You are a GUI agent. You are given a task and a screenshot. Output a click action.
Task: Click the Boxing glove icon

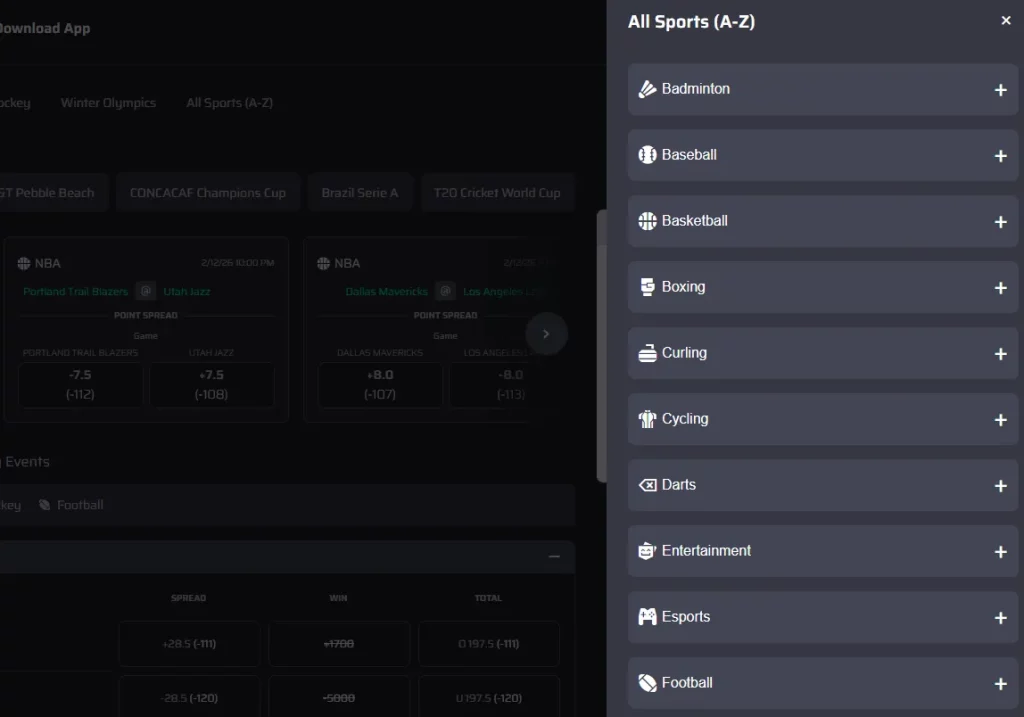tap(647, 287)
